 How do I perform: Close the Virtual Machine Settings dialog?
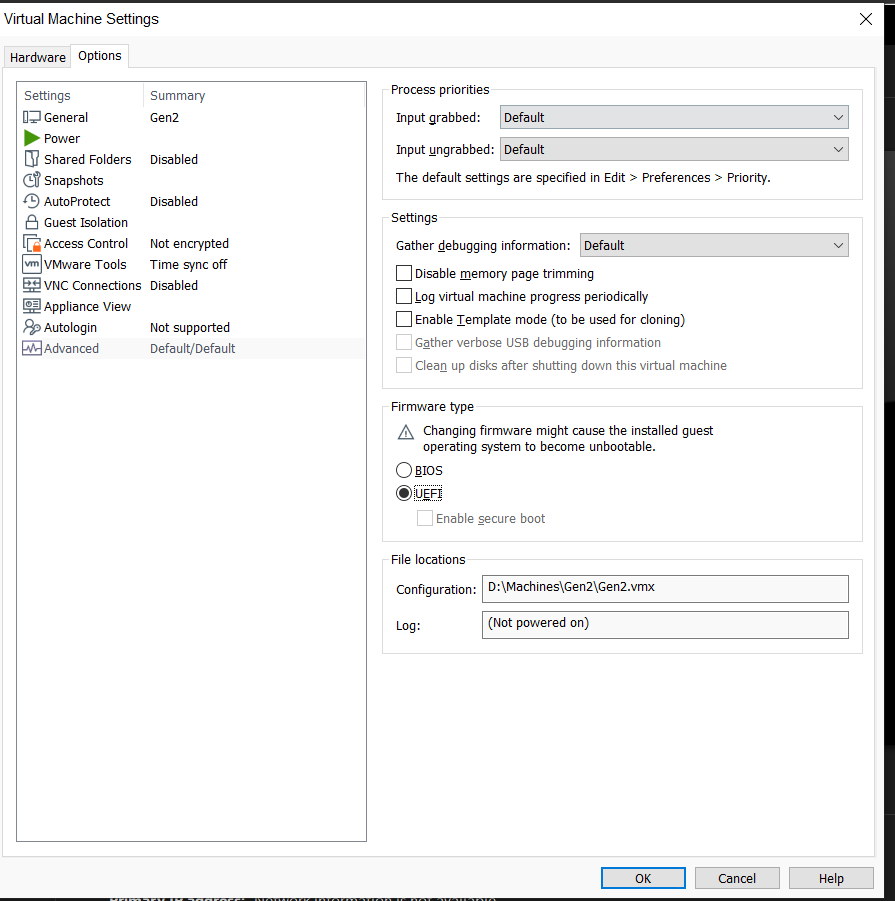(866, 19)
